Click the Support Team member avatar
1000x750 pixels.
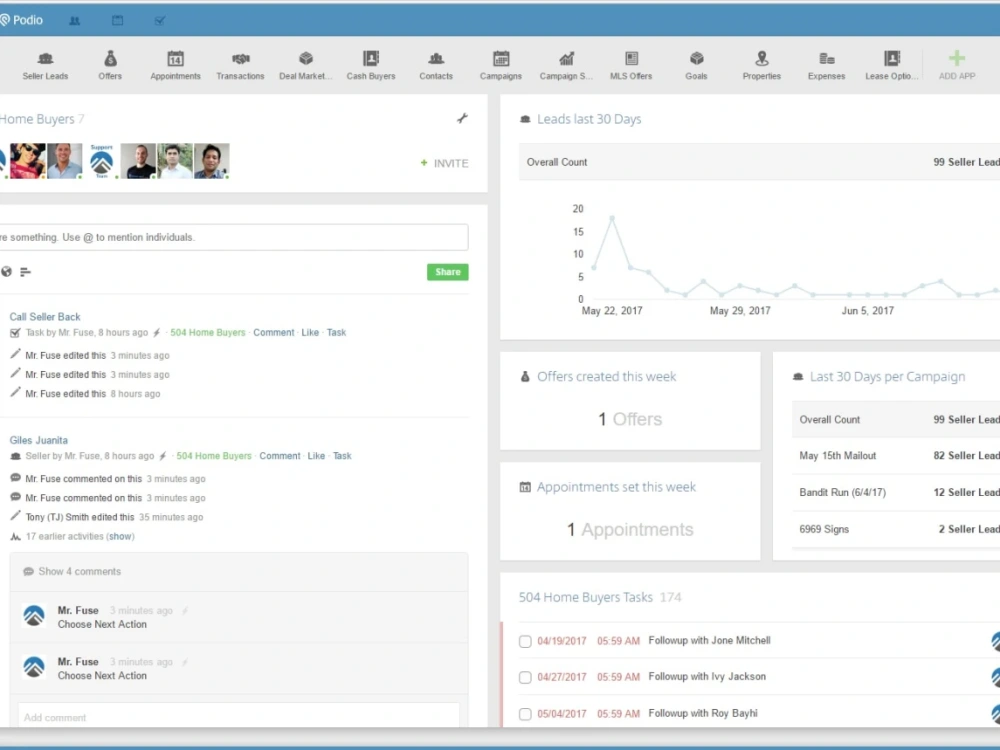[x=101, y=161]
